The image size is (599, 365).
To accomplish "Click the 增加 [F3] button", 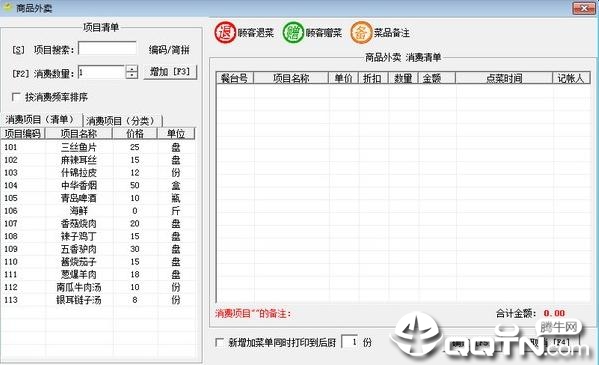I will pyautogui.click(x=170, y=72).
